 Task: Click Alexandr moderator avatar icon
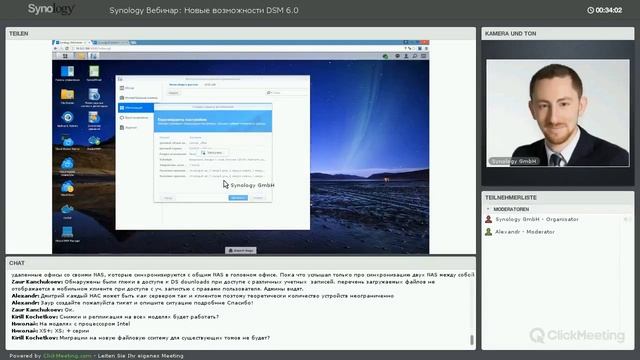tap(489, 232)
